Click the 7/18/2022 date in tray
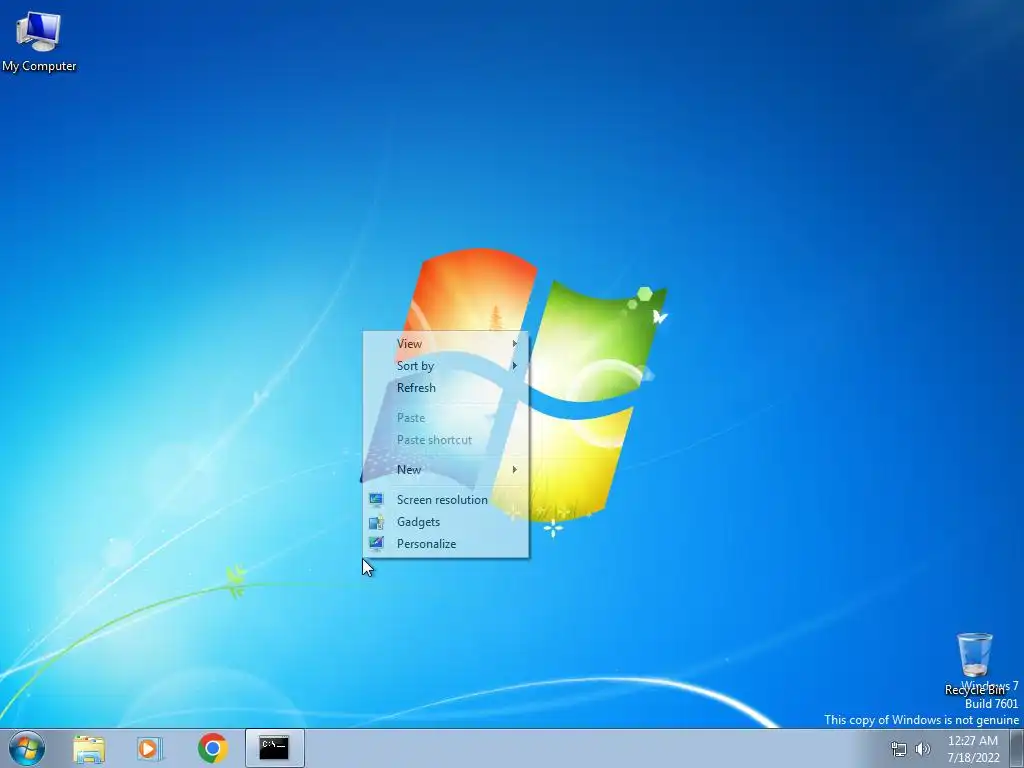1024x768 pixels. [x=973, y=758]
